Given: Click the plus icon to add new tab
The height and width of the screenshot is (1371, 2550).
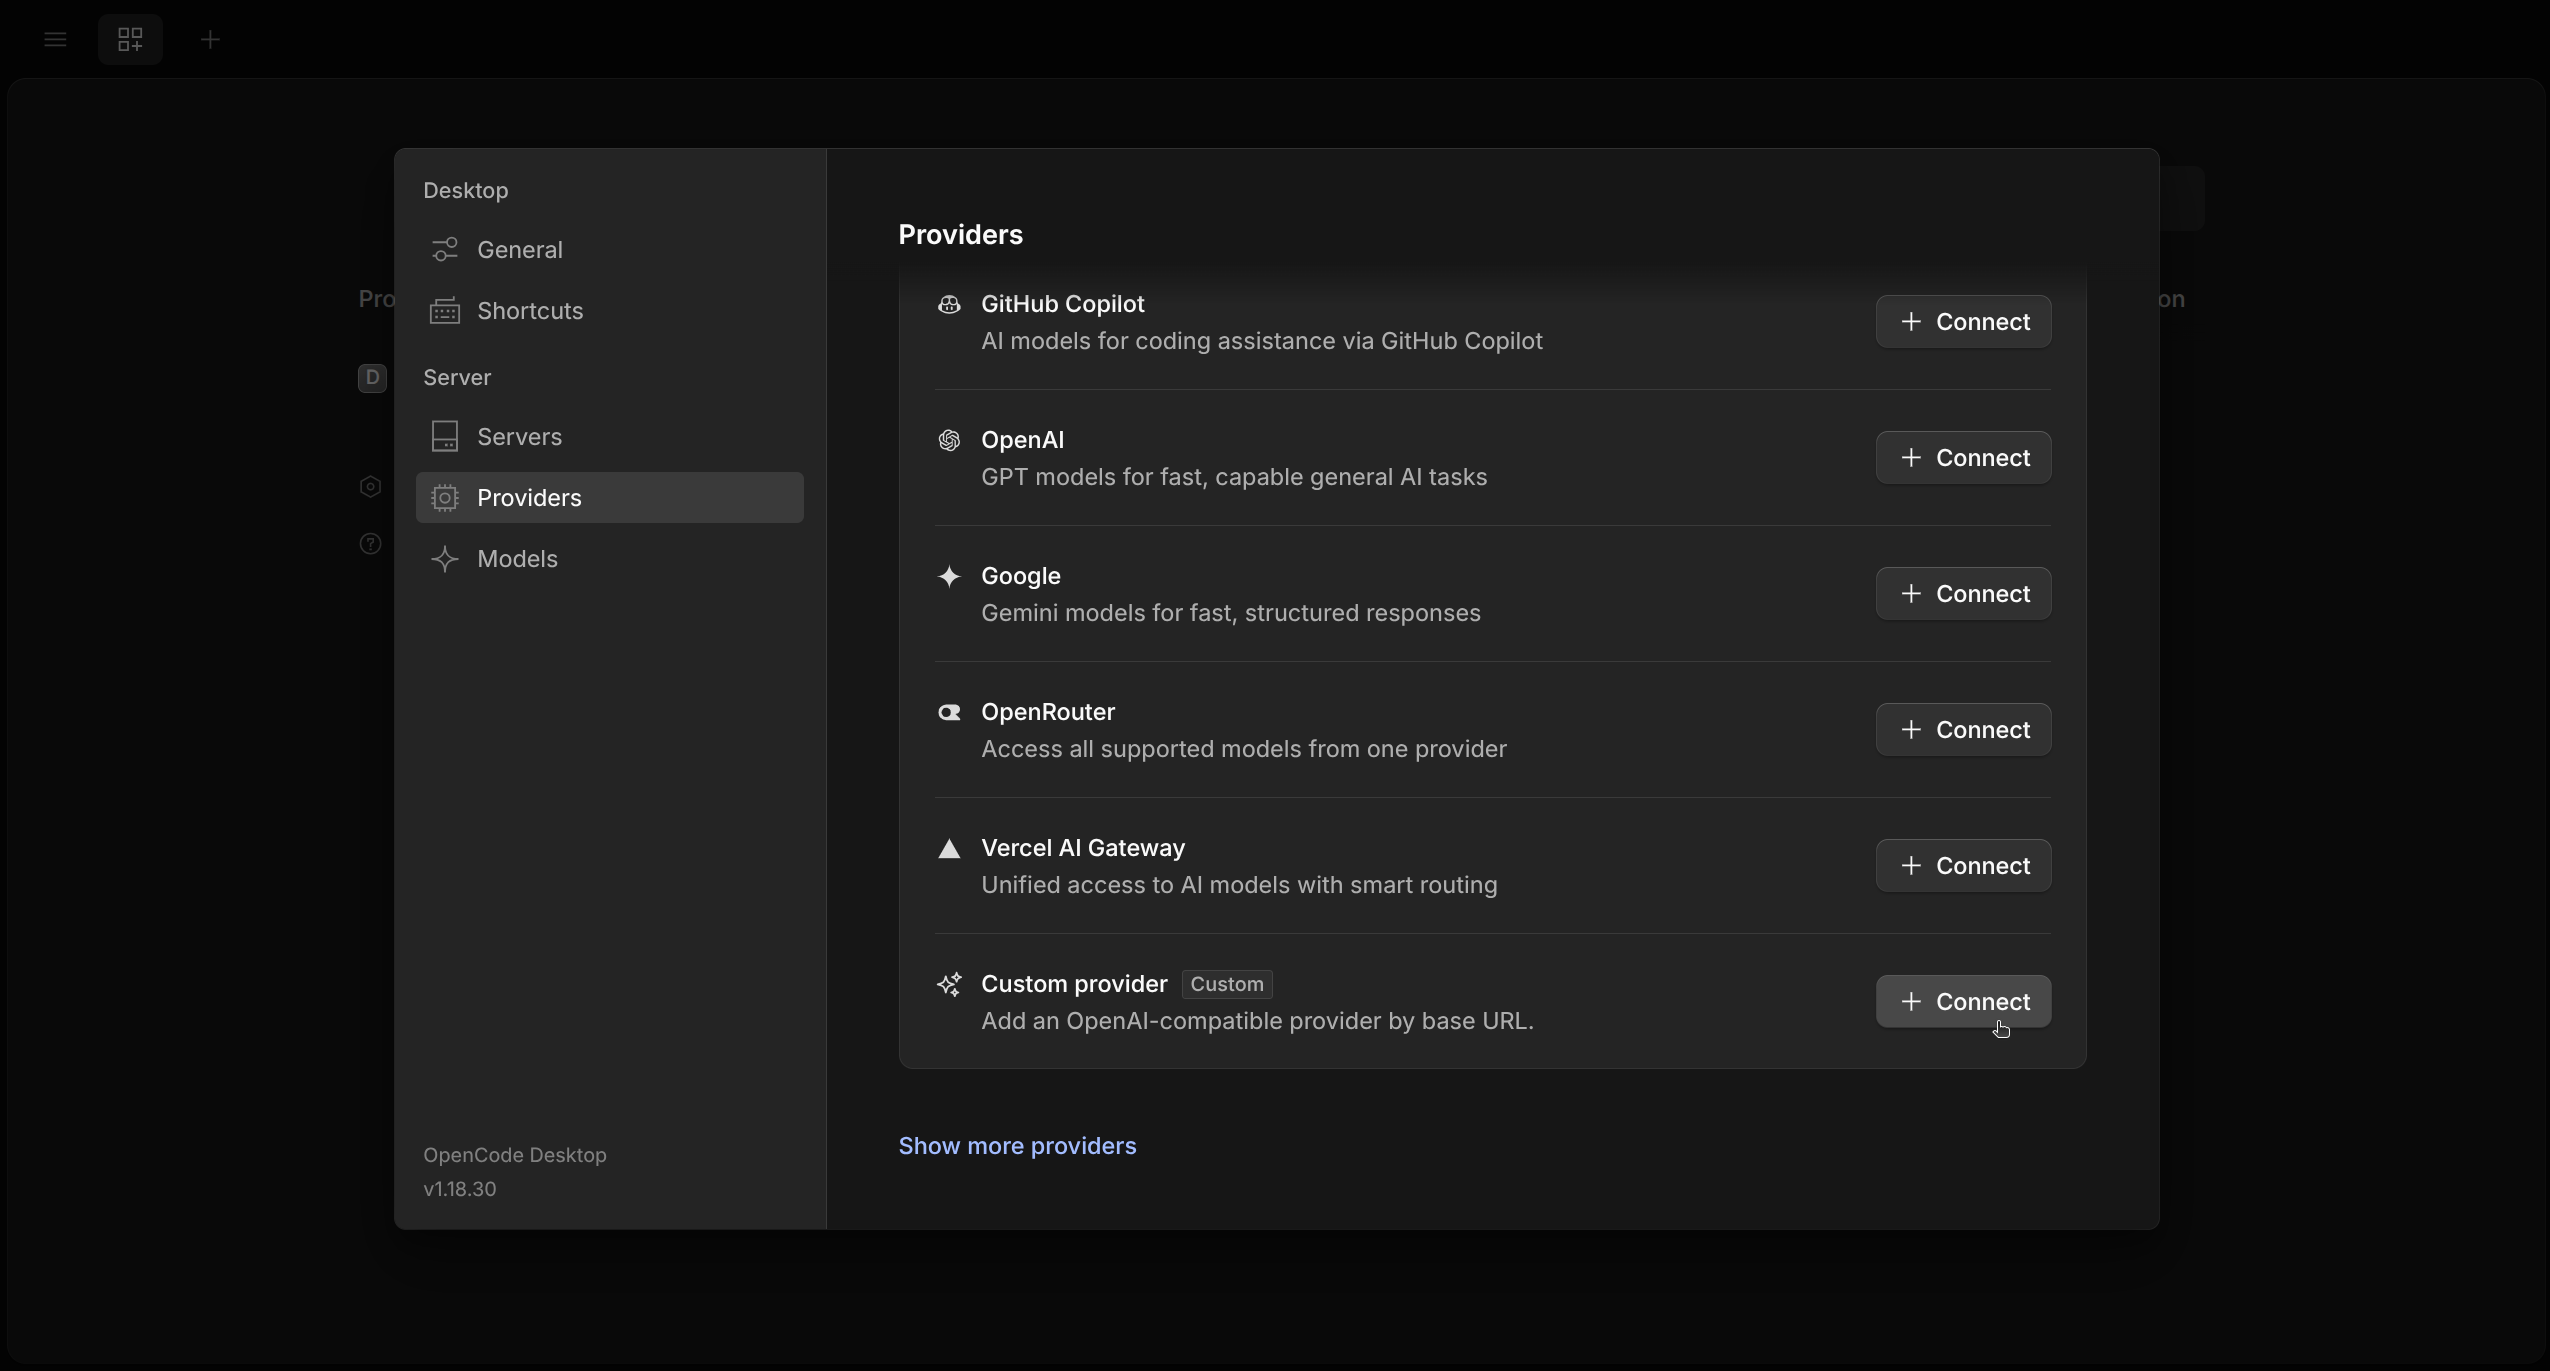Looking at the screenshot, I should [x=210, y=40].
